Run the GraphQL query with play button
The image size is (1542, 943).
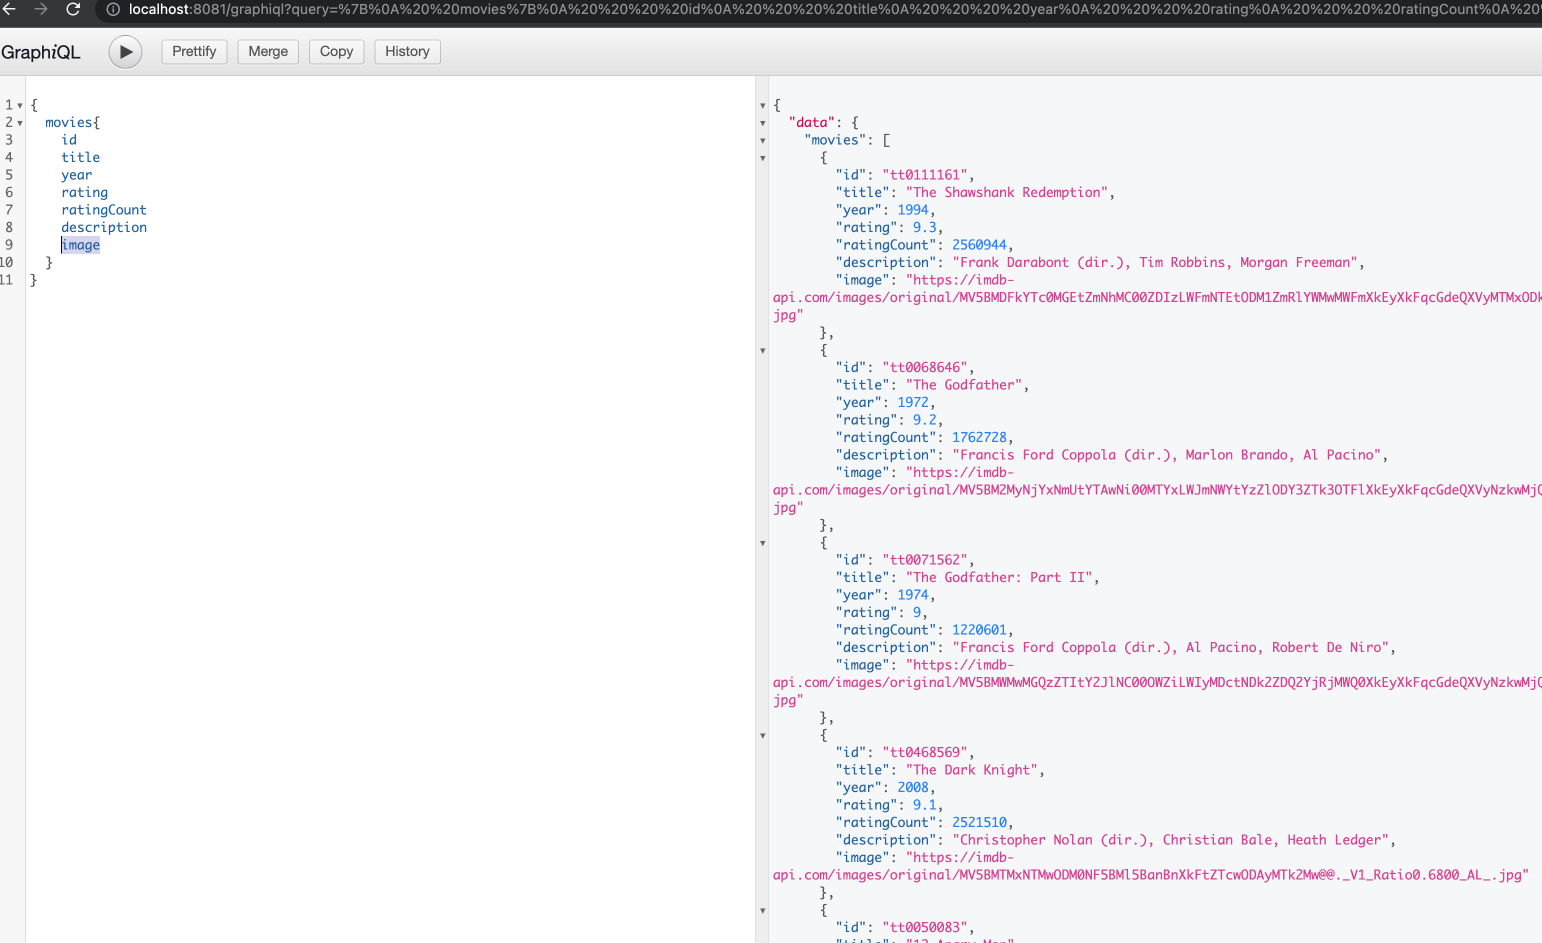coord(125,52)
